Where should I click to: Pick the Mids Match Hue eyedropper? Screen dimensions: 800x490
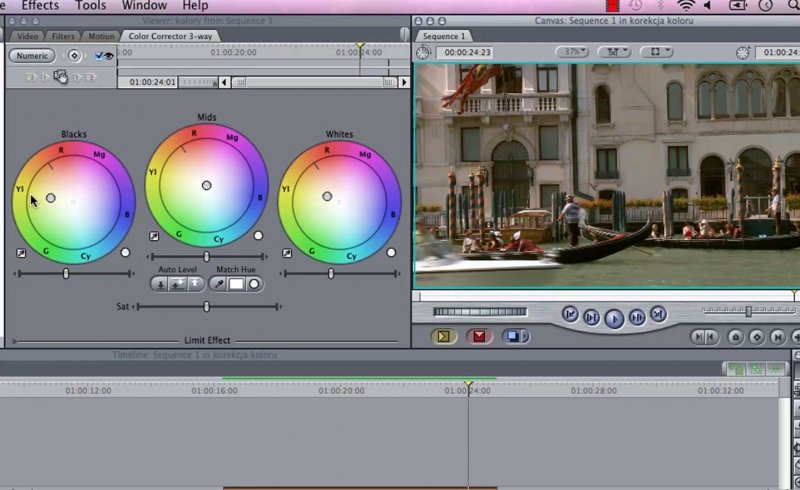217,284
